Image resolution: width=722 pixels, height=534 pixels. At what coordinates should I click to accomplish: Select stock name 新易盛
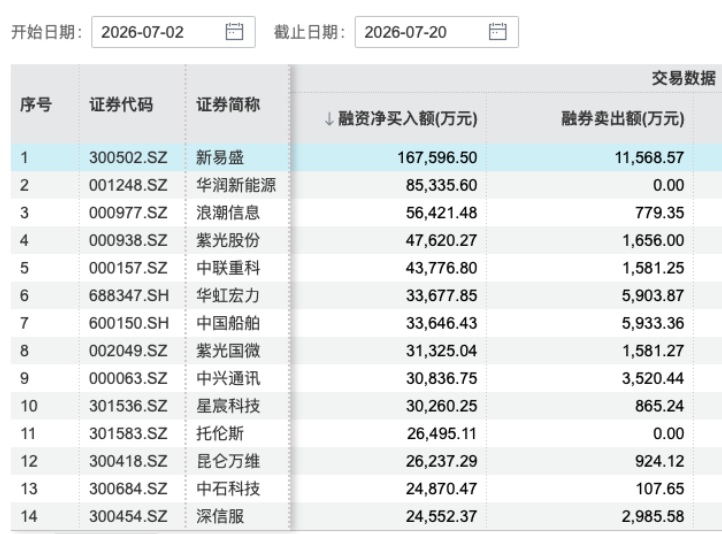(x=220, y=157)
